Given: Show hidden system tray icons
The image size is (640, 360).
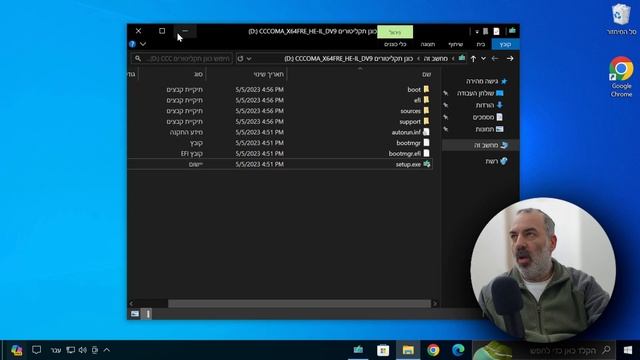Looking at the screenshot, I should [107, 350].
